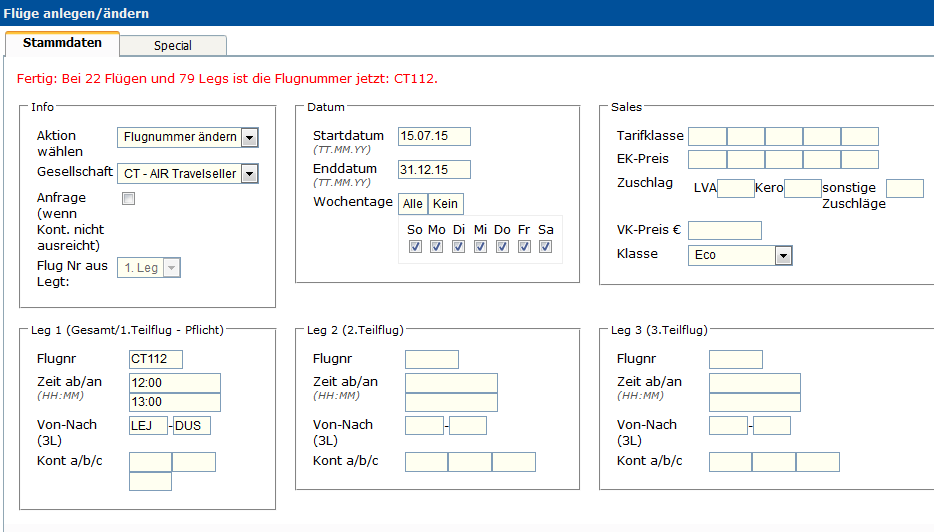Click the Kero surcharge input field

(802, 188)
